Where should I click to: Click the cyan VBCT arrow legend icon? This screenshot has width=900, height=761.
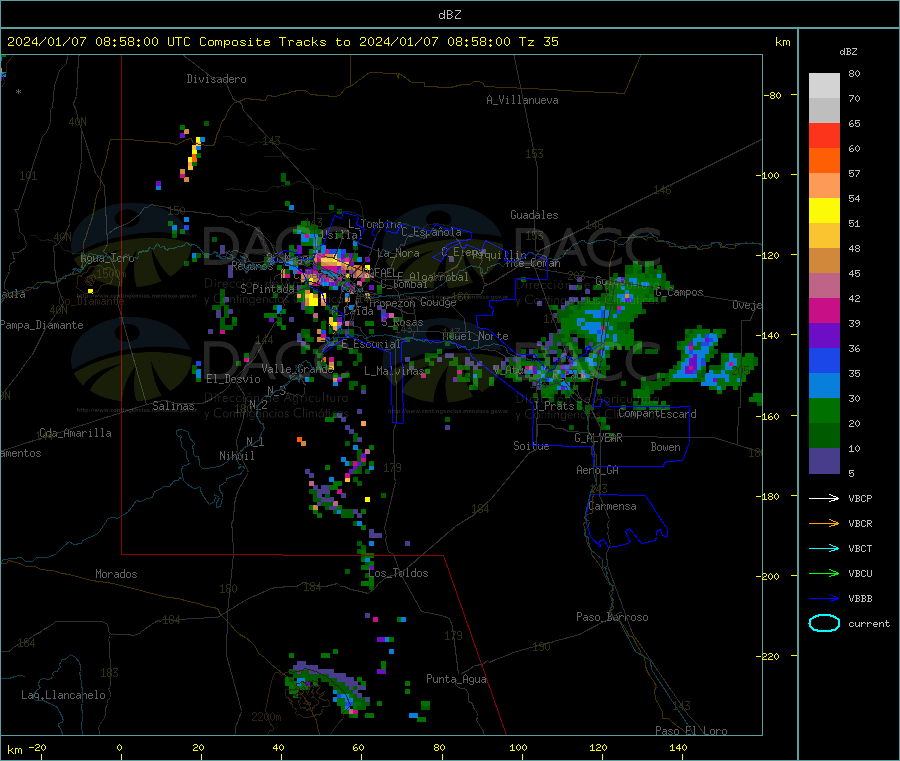[824, 548]
